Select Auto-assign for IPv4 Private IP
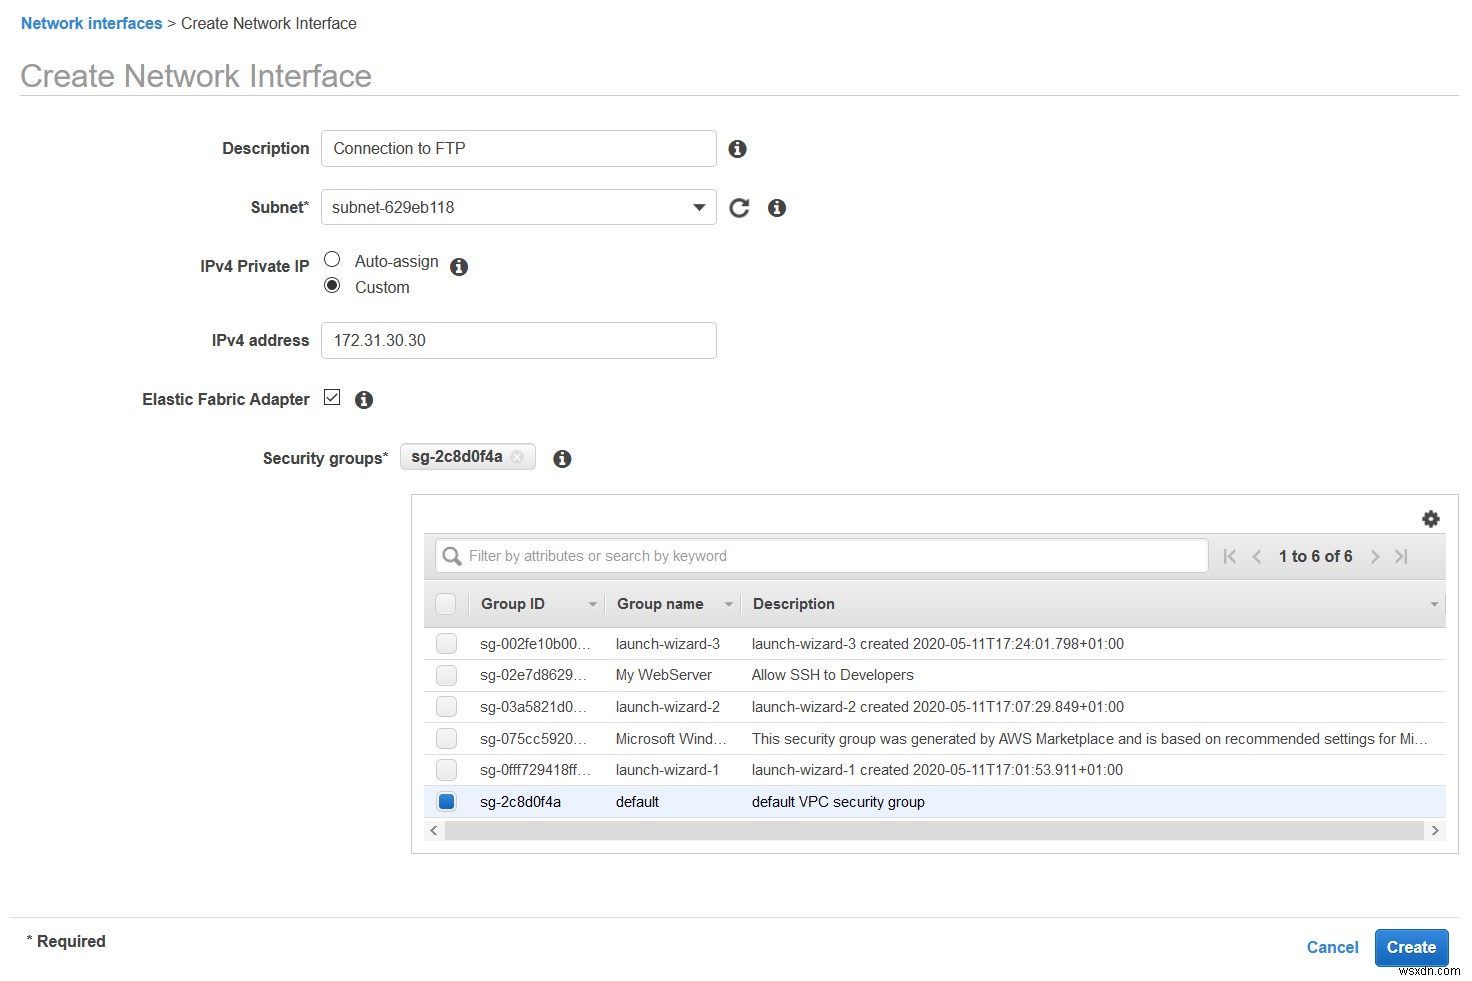Viewport: 1472px width, 981px height. click(x=332, y=259)
